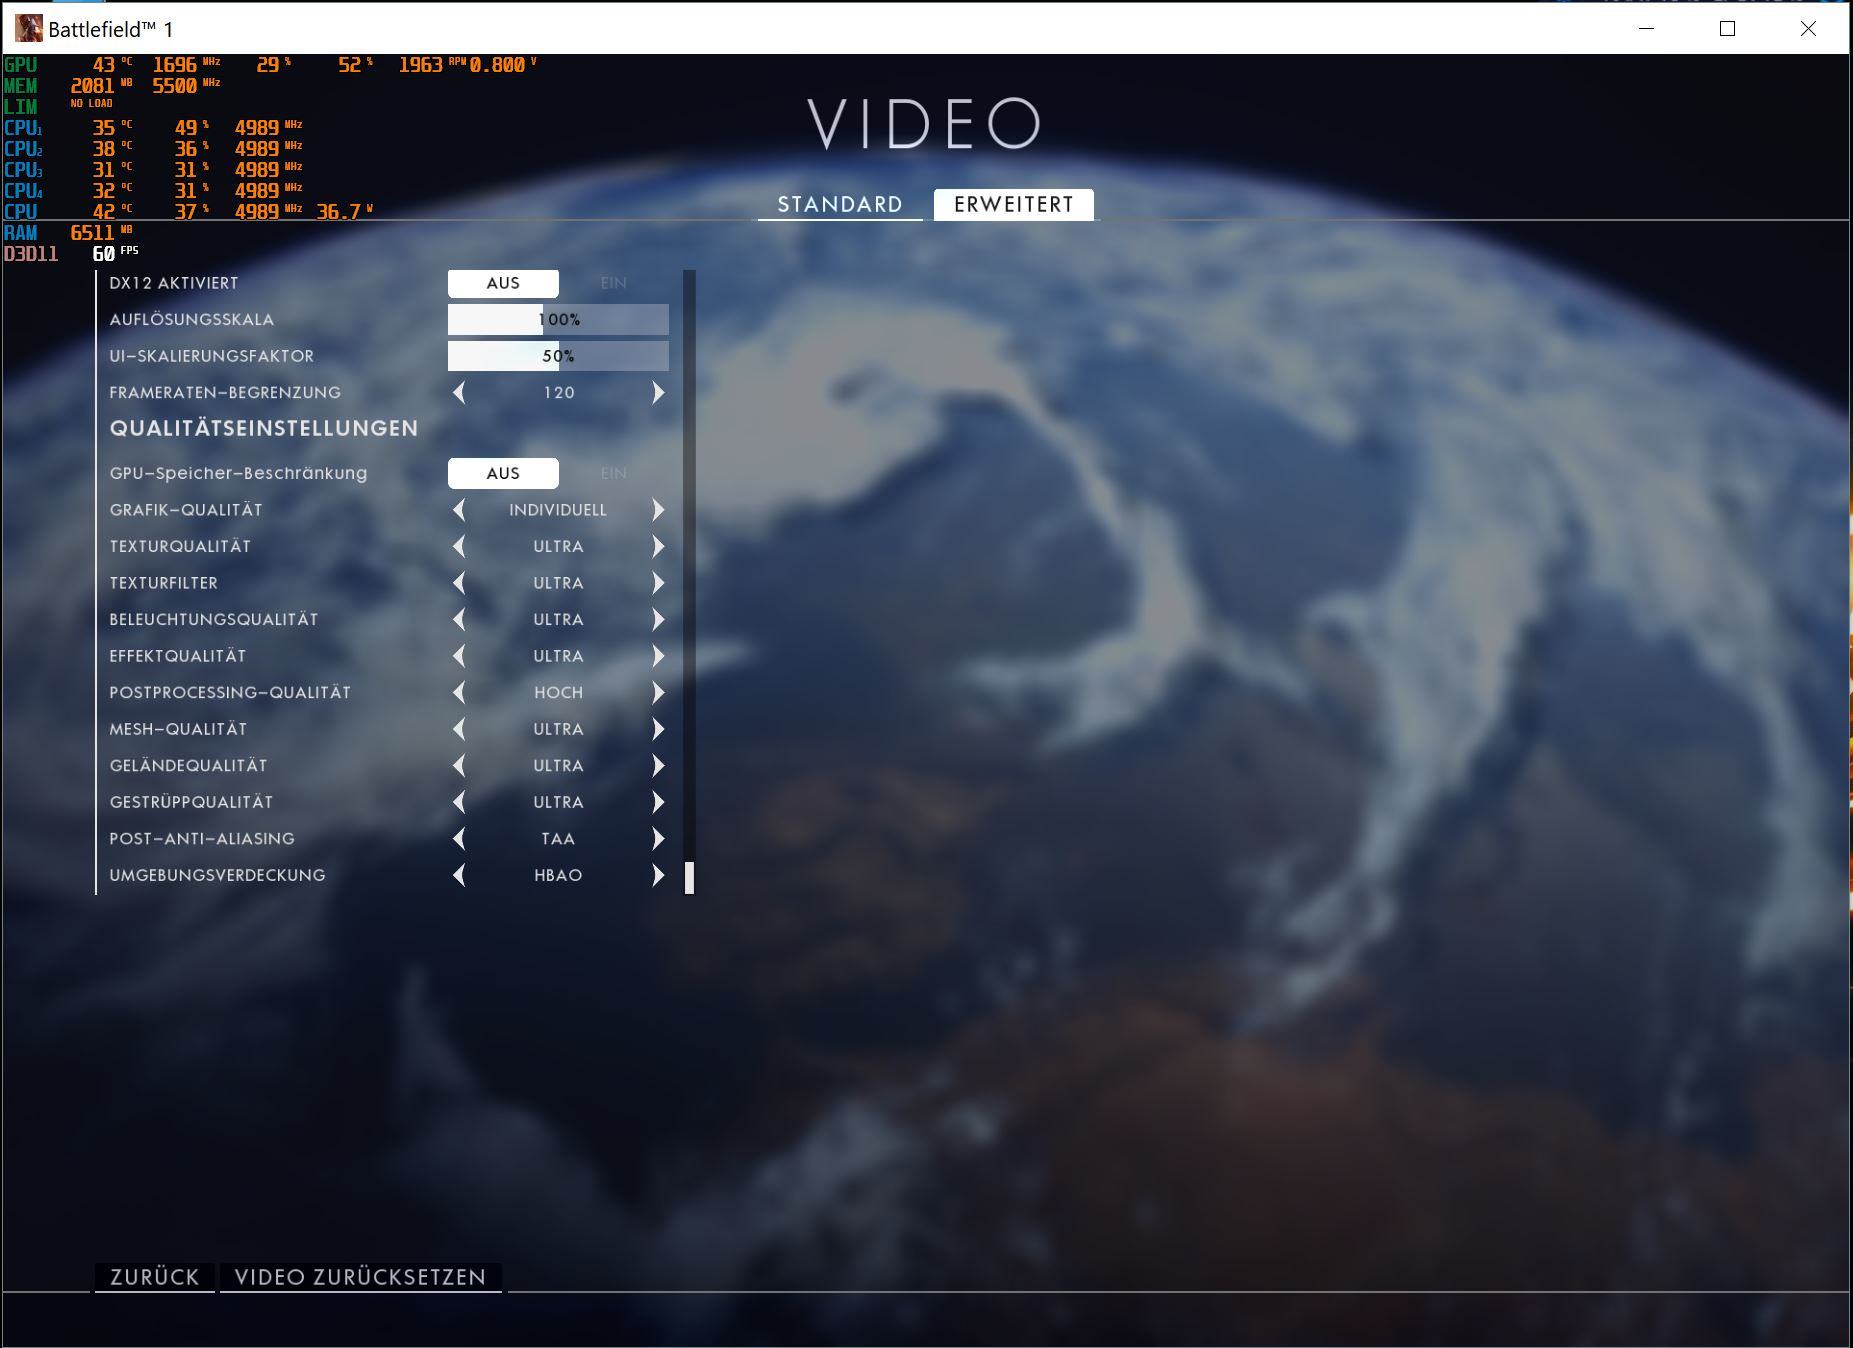This screenshot has width=1853, height=1348.
Task: Click the Gestrüppqualität label
Action: coord(191,802)
